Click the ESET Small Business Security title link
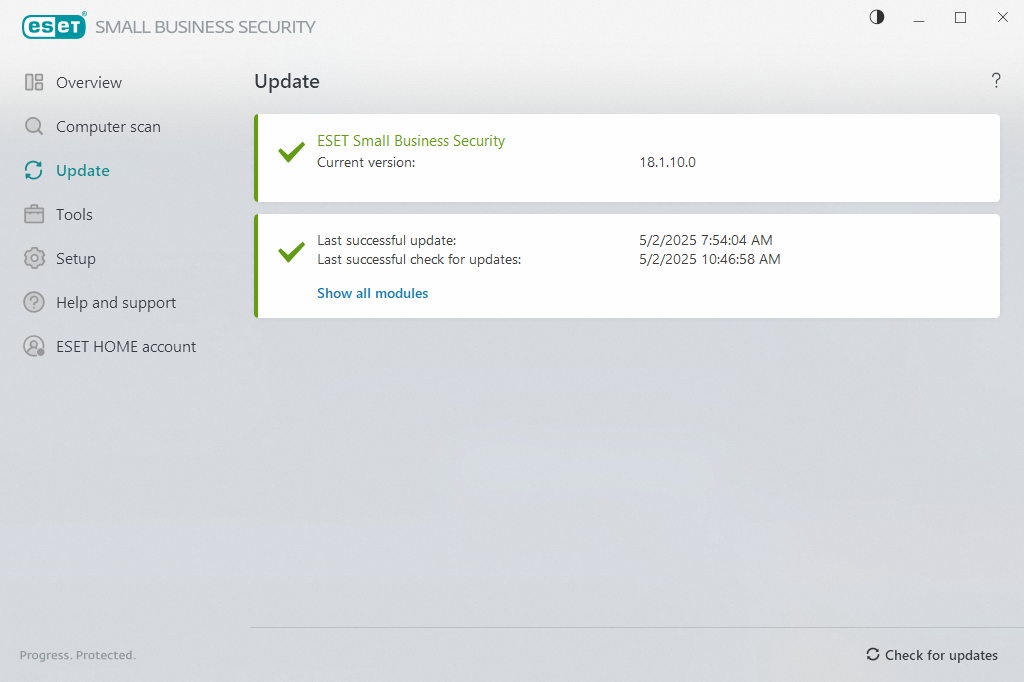1024x682 pixels. (x=411, y=141)
